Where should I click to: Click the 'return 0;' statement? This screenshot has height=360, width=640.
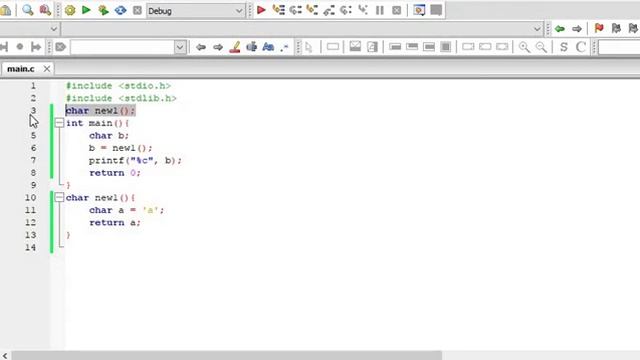(115, 173)
